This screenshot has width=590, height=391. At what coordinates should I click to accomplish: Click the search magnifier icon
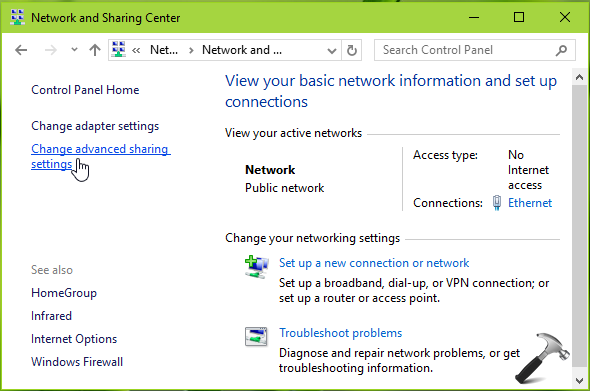click(x=561, y=50)
